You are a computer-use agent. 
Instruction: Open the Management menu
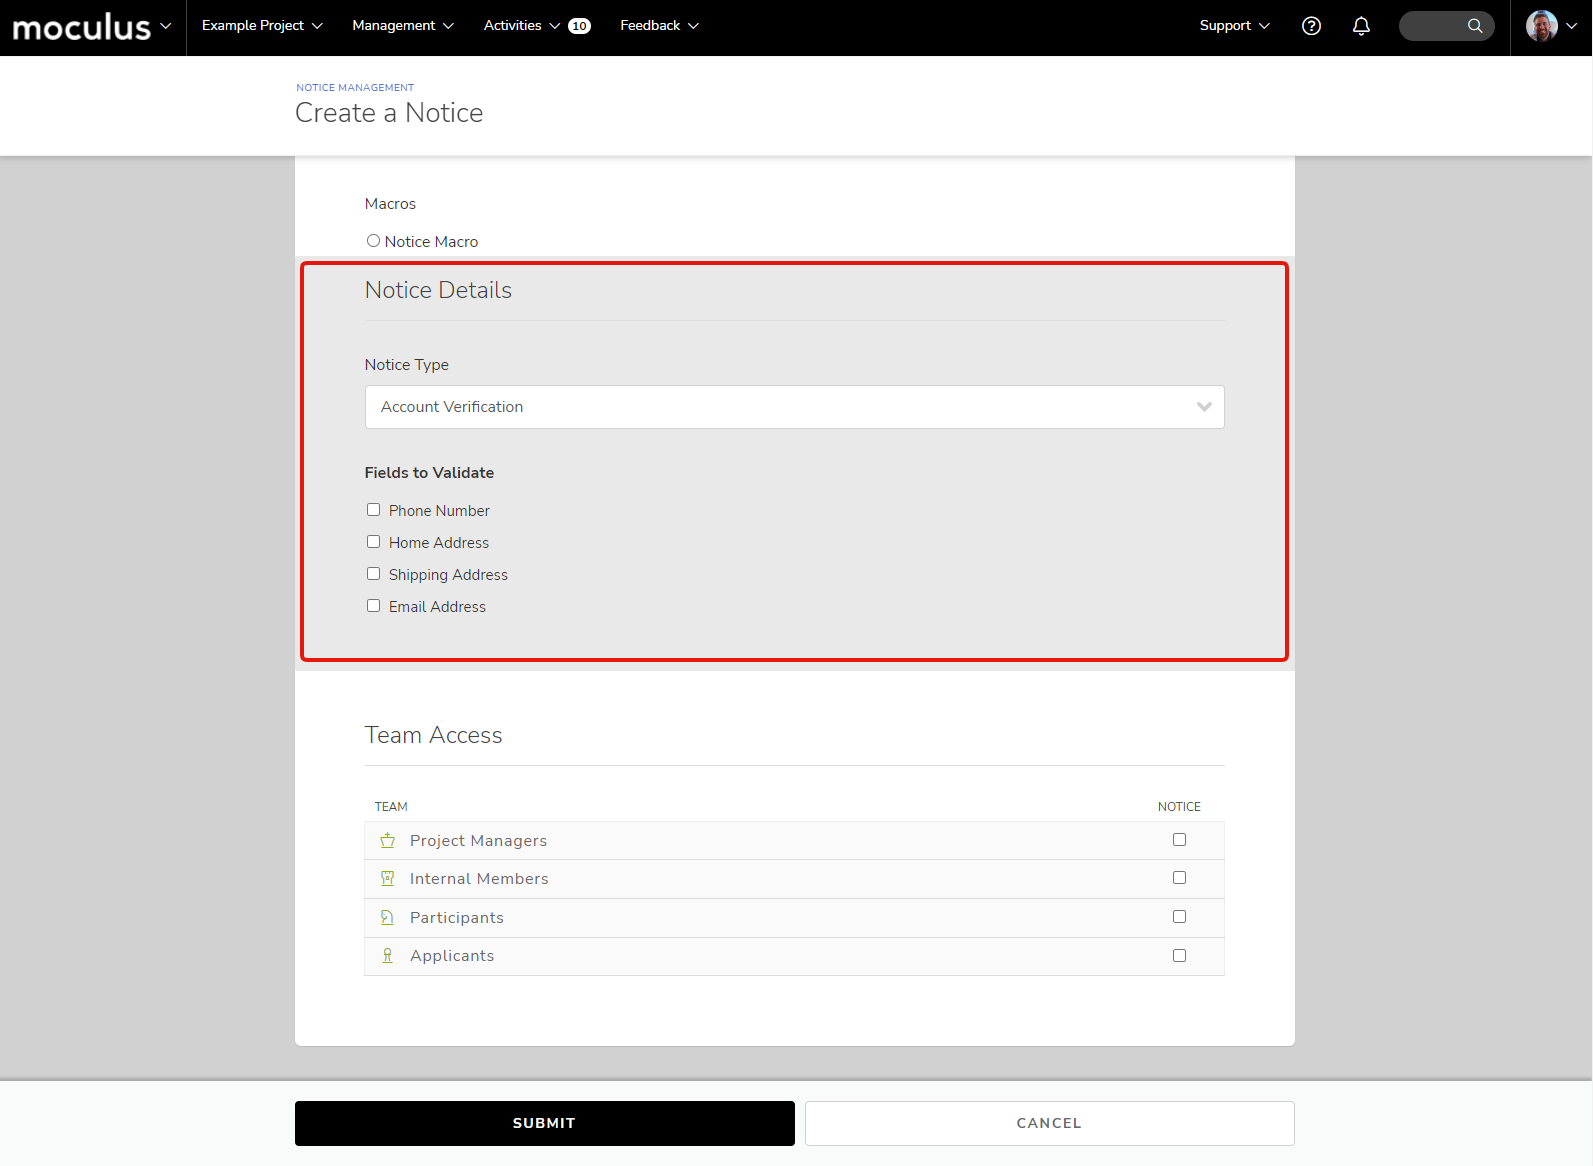coord(403,26)
